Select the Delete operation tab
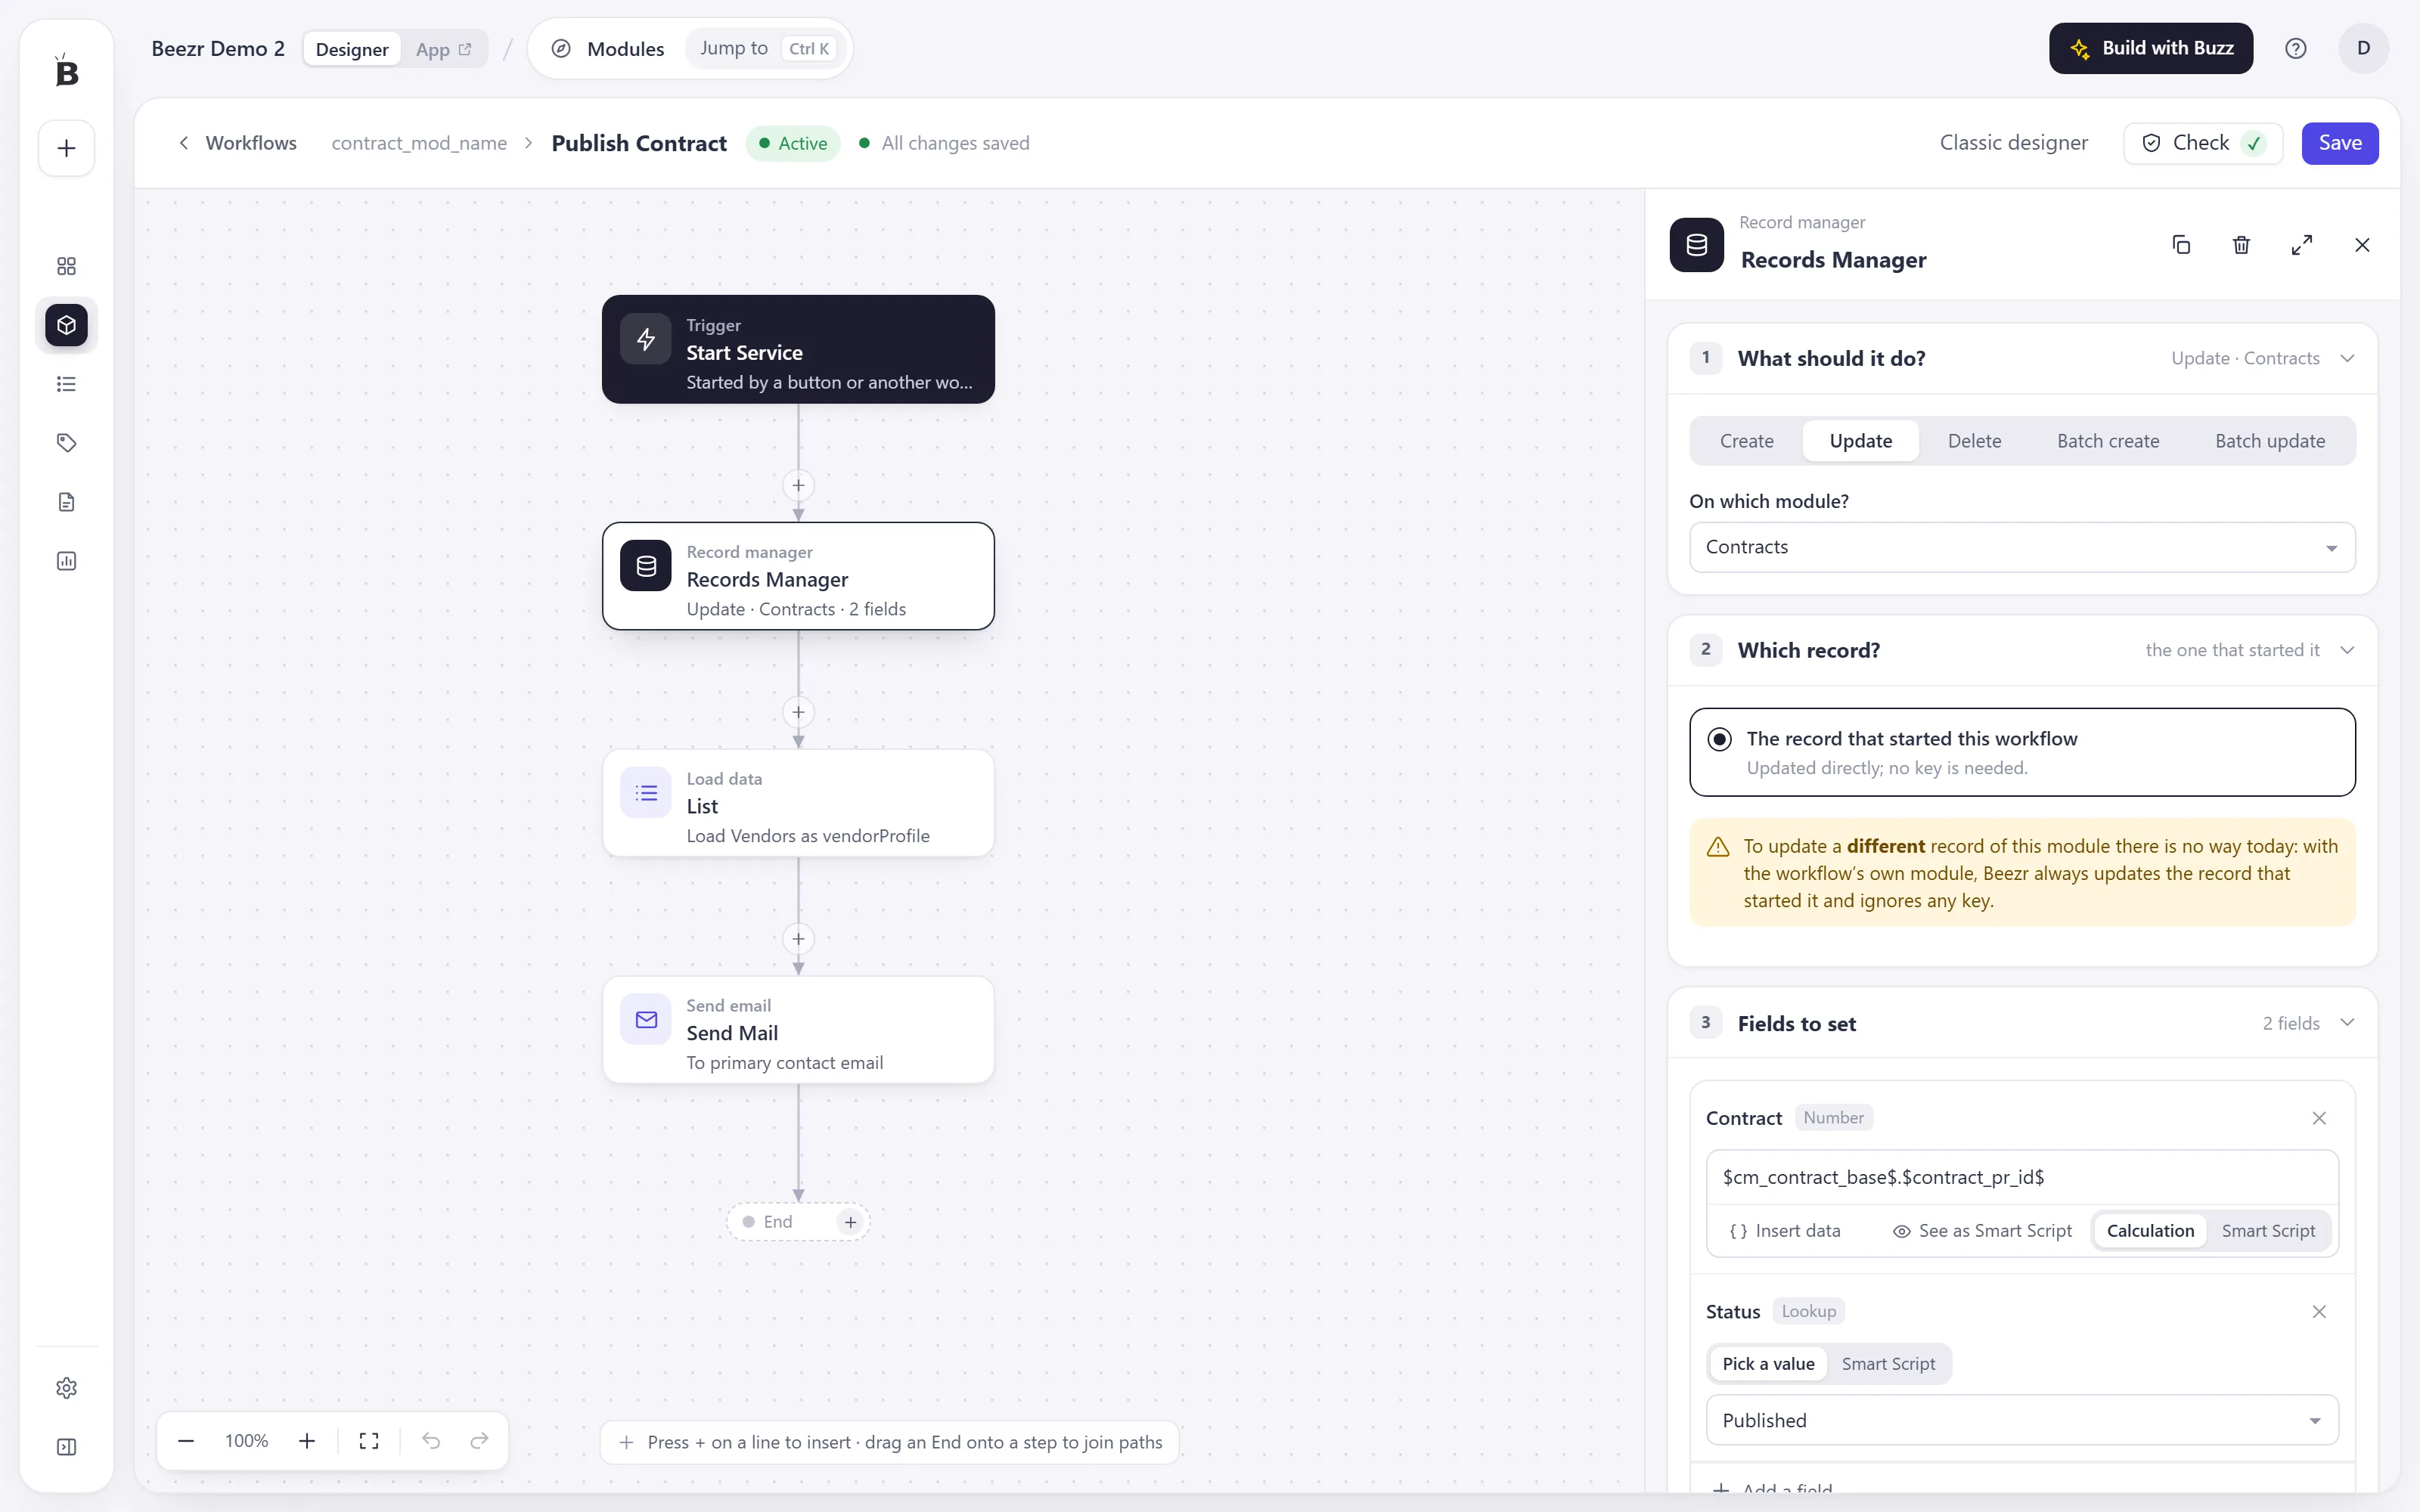Viewport: 2420px width, 1512px height. [x=1974, y=441]
